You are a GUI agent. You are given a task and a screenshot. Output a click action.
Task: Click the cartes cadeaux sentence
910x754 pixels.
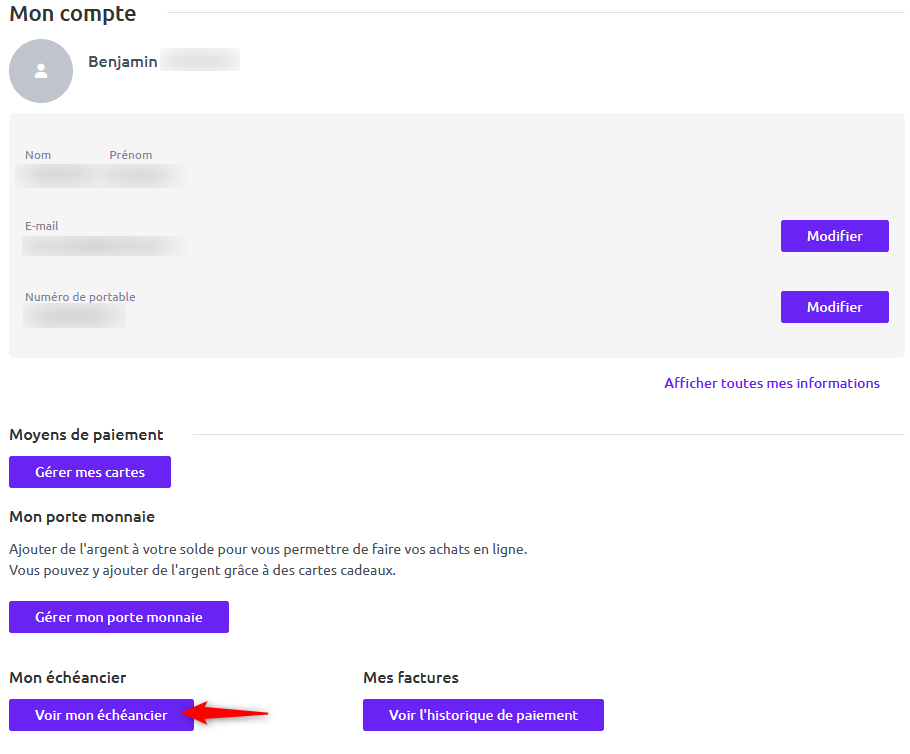coord(203,570)
